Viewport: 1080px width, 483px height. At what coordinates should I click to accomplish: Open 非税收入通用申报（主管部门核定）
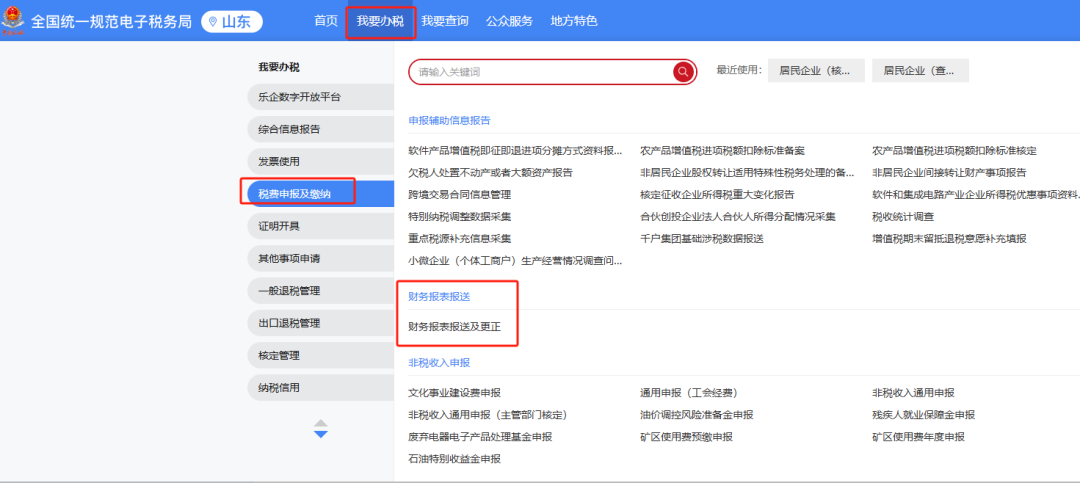[488, 415]
